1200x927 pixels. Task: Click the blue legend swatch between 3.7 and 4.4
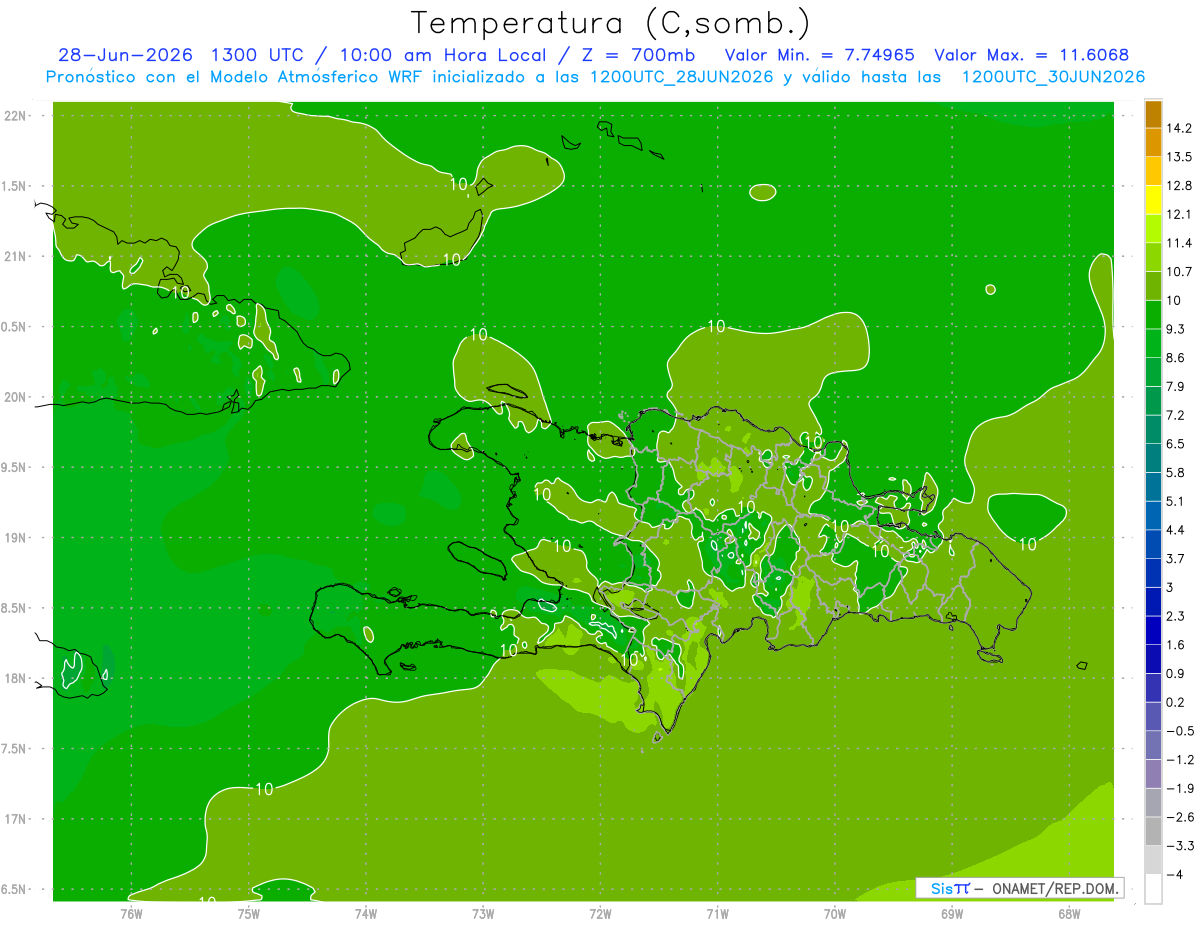1153,544
